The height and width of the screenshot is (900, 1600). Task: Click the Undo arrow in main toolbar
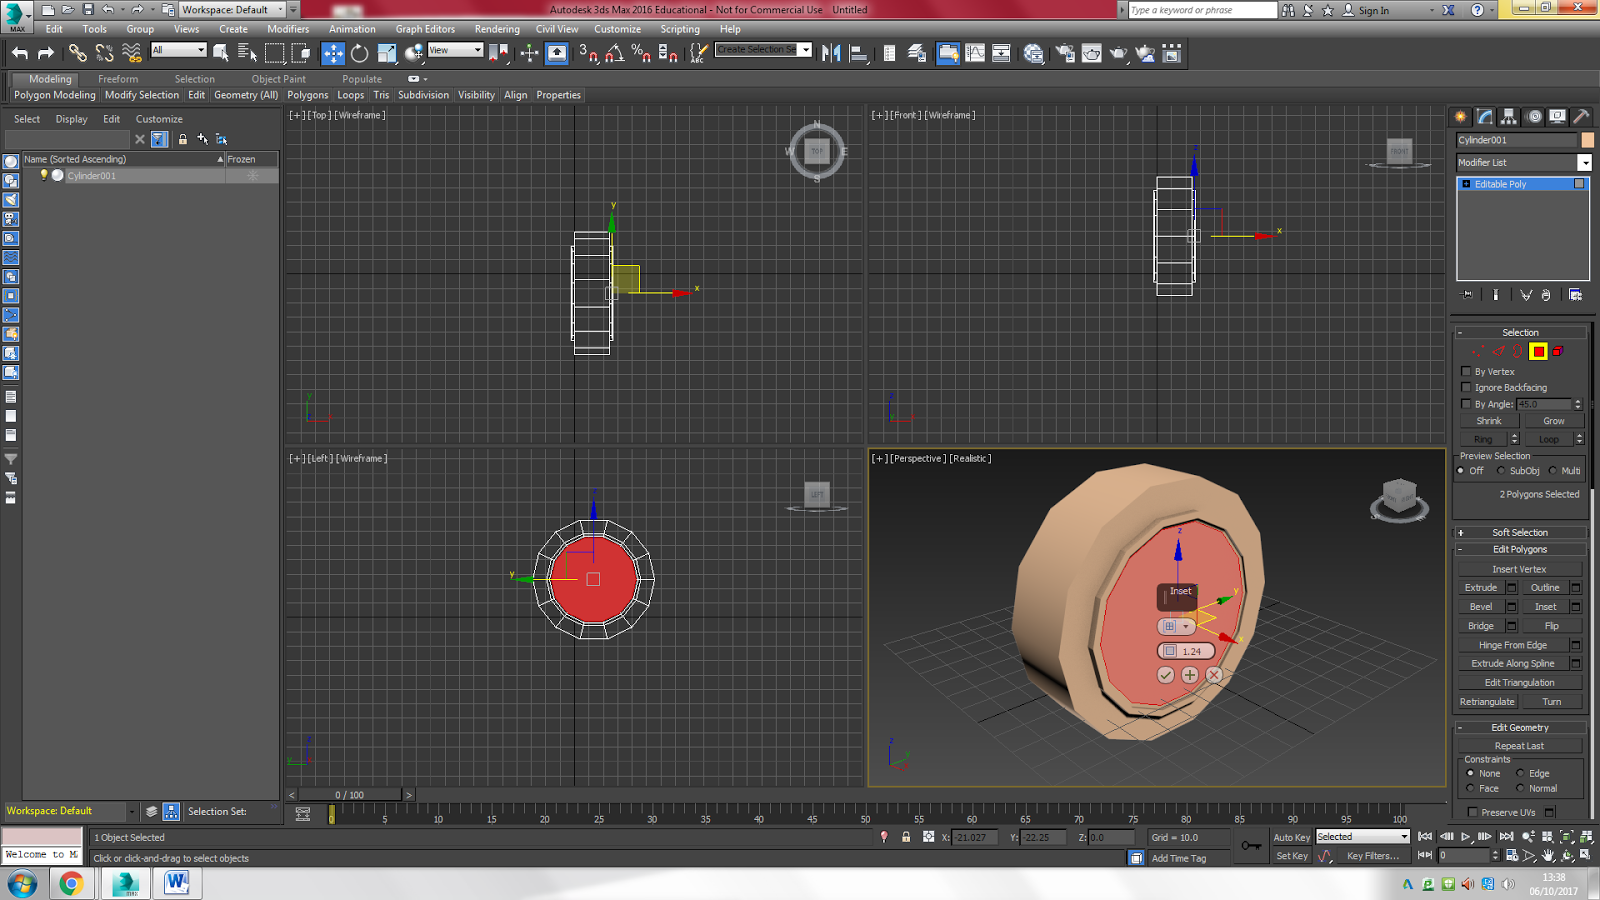point(20,53)
